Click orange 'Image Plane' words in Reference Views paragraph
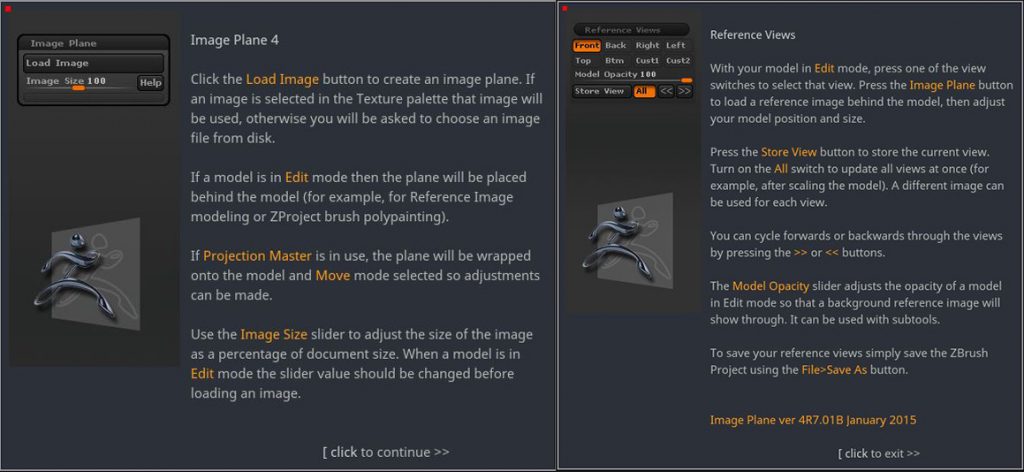Viewport: 1024px width, 472px height. click(942, 85)
